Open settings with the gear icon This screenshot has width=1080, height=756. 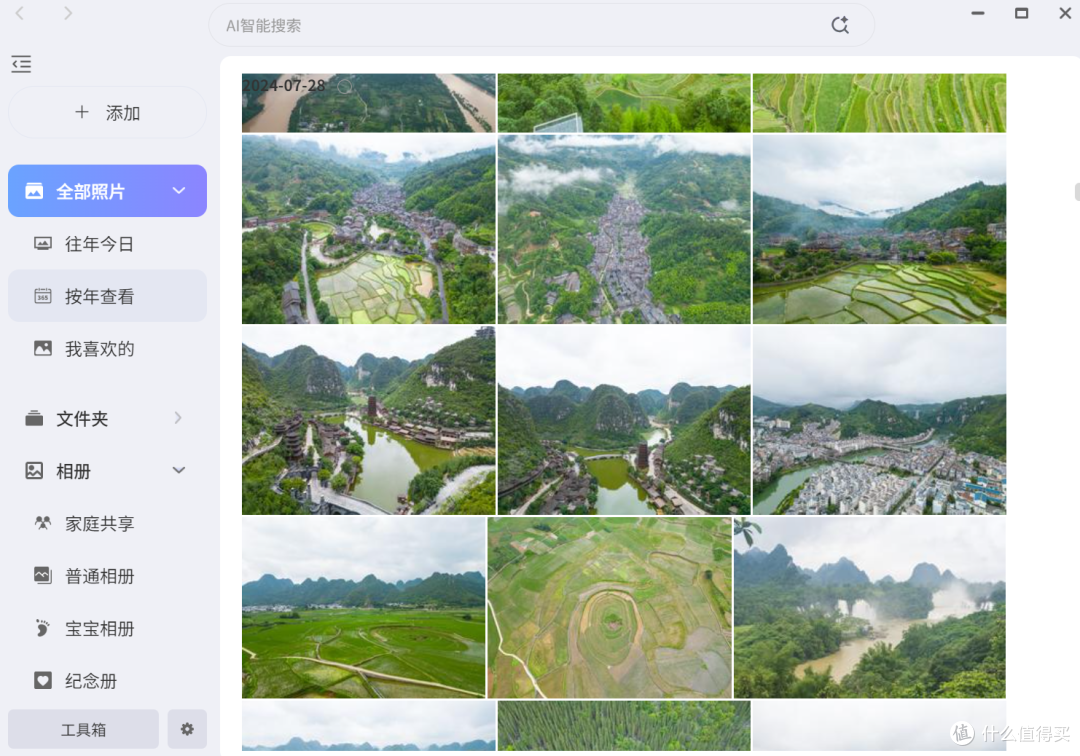coord(187,729)
